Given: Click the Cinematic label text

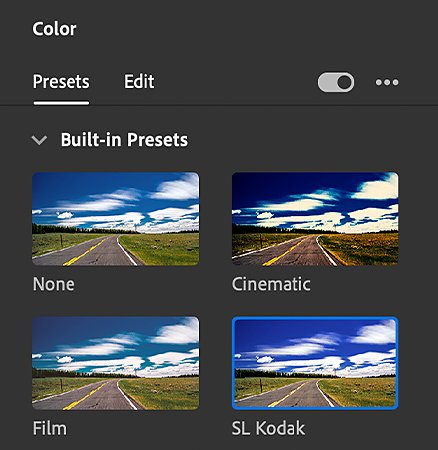Looking at the screenshot, I should click(x=271, y=284).
